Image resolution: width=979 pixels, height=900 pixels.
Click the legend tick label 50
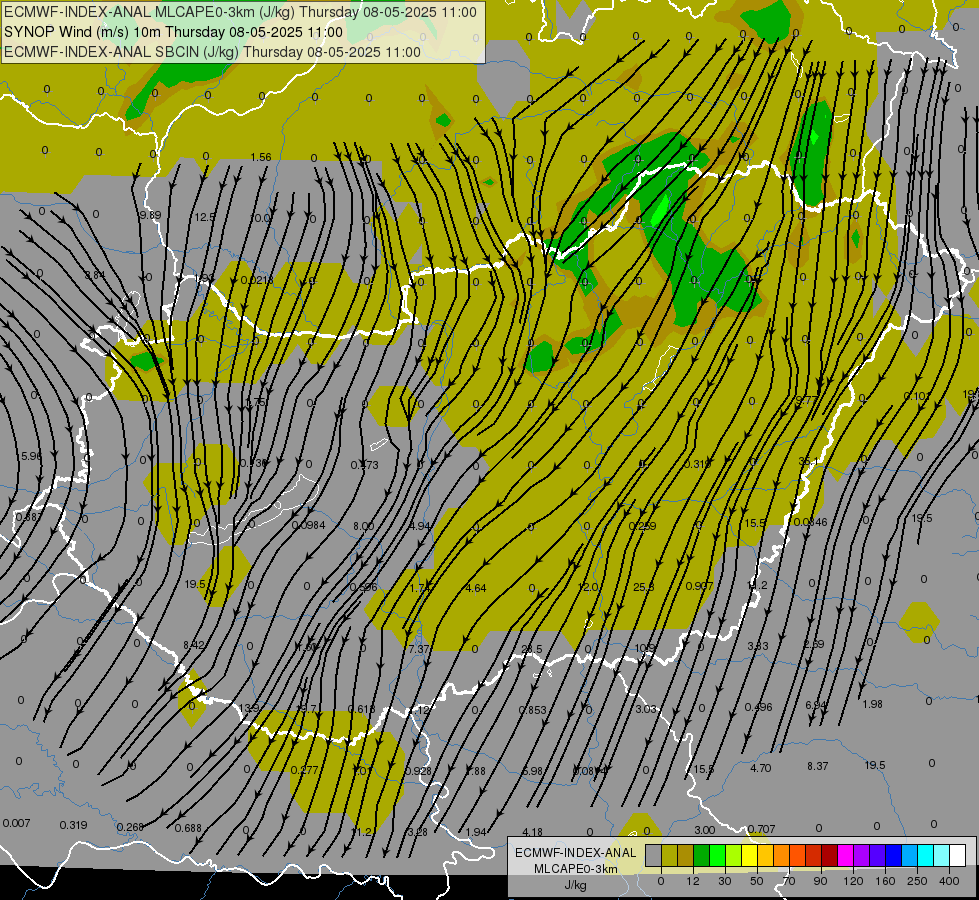[757, 881]
